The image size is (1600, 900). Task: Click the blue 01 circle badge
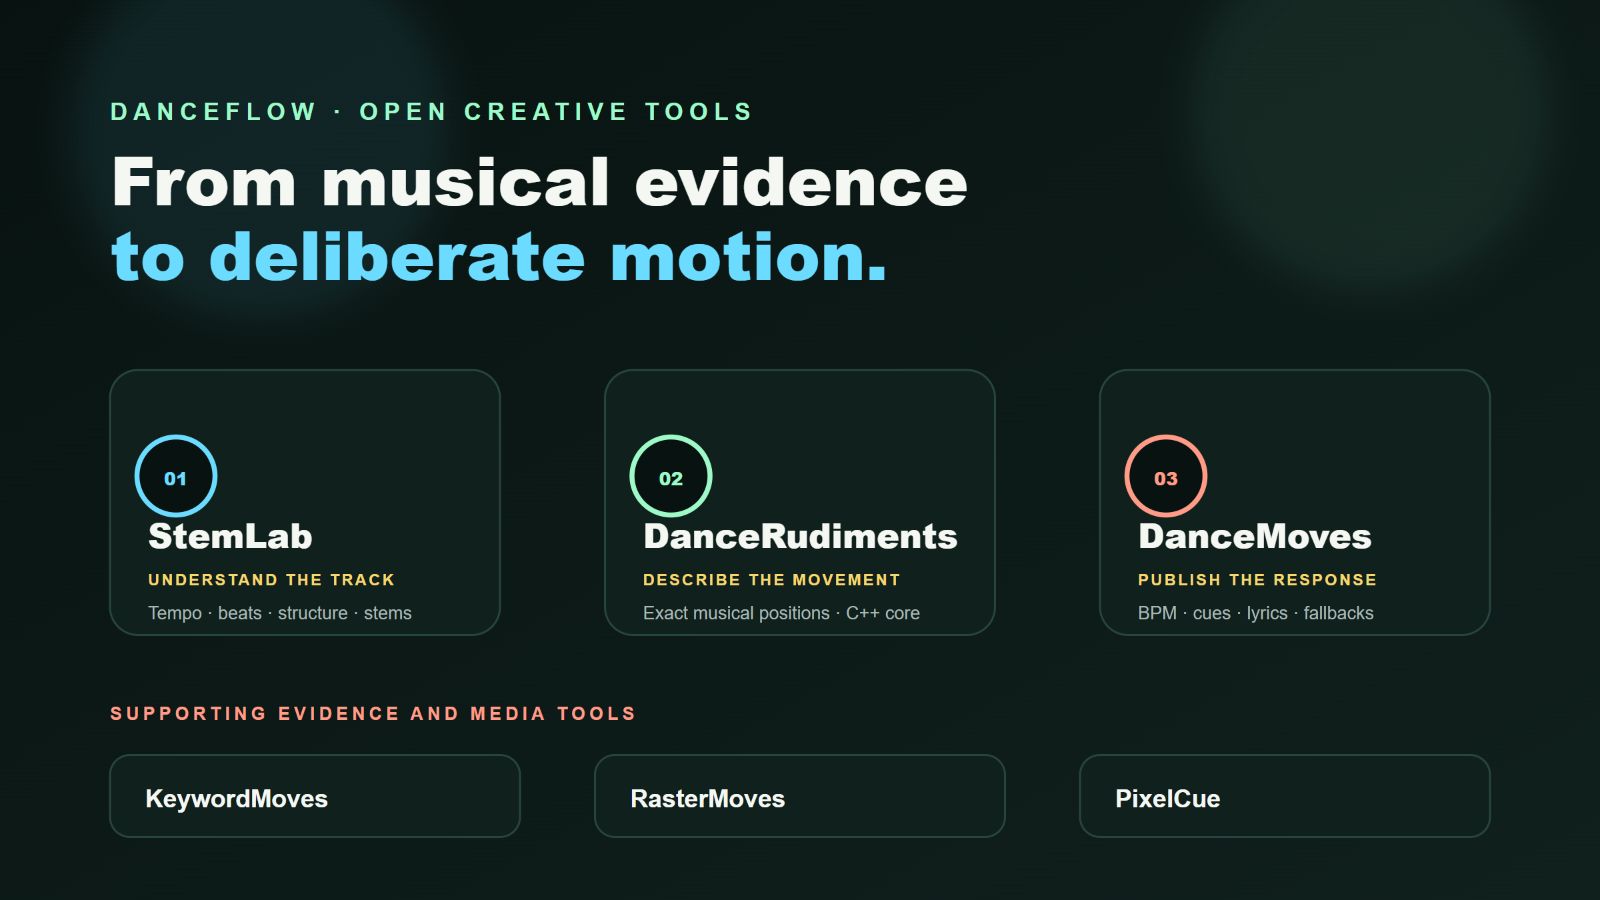click(x=176, y=476)
